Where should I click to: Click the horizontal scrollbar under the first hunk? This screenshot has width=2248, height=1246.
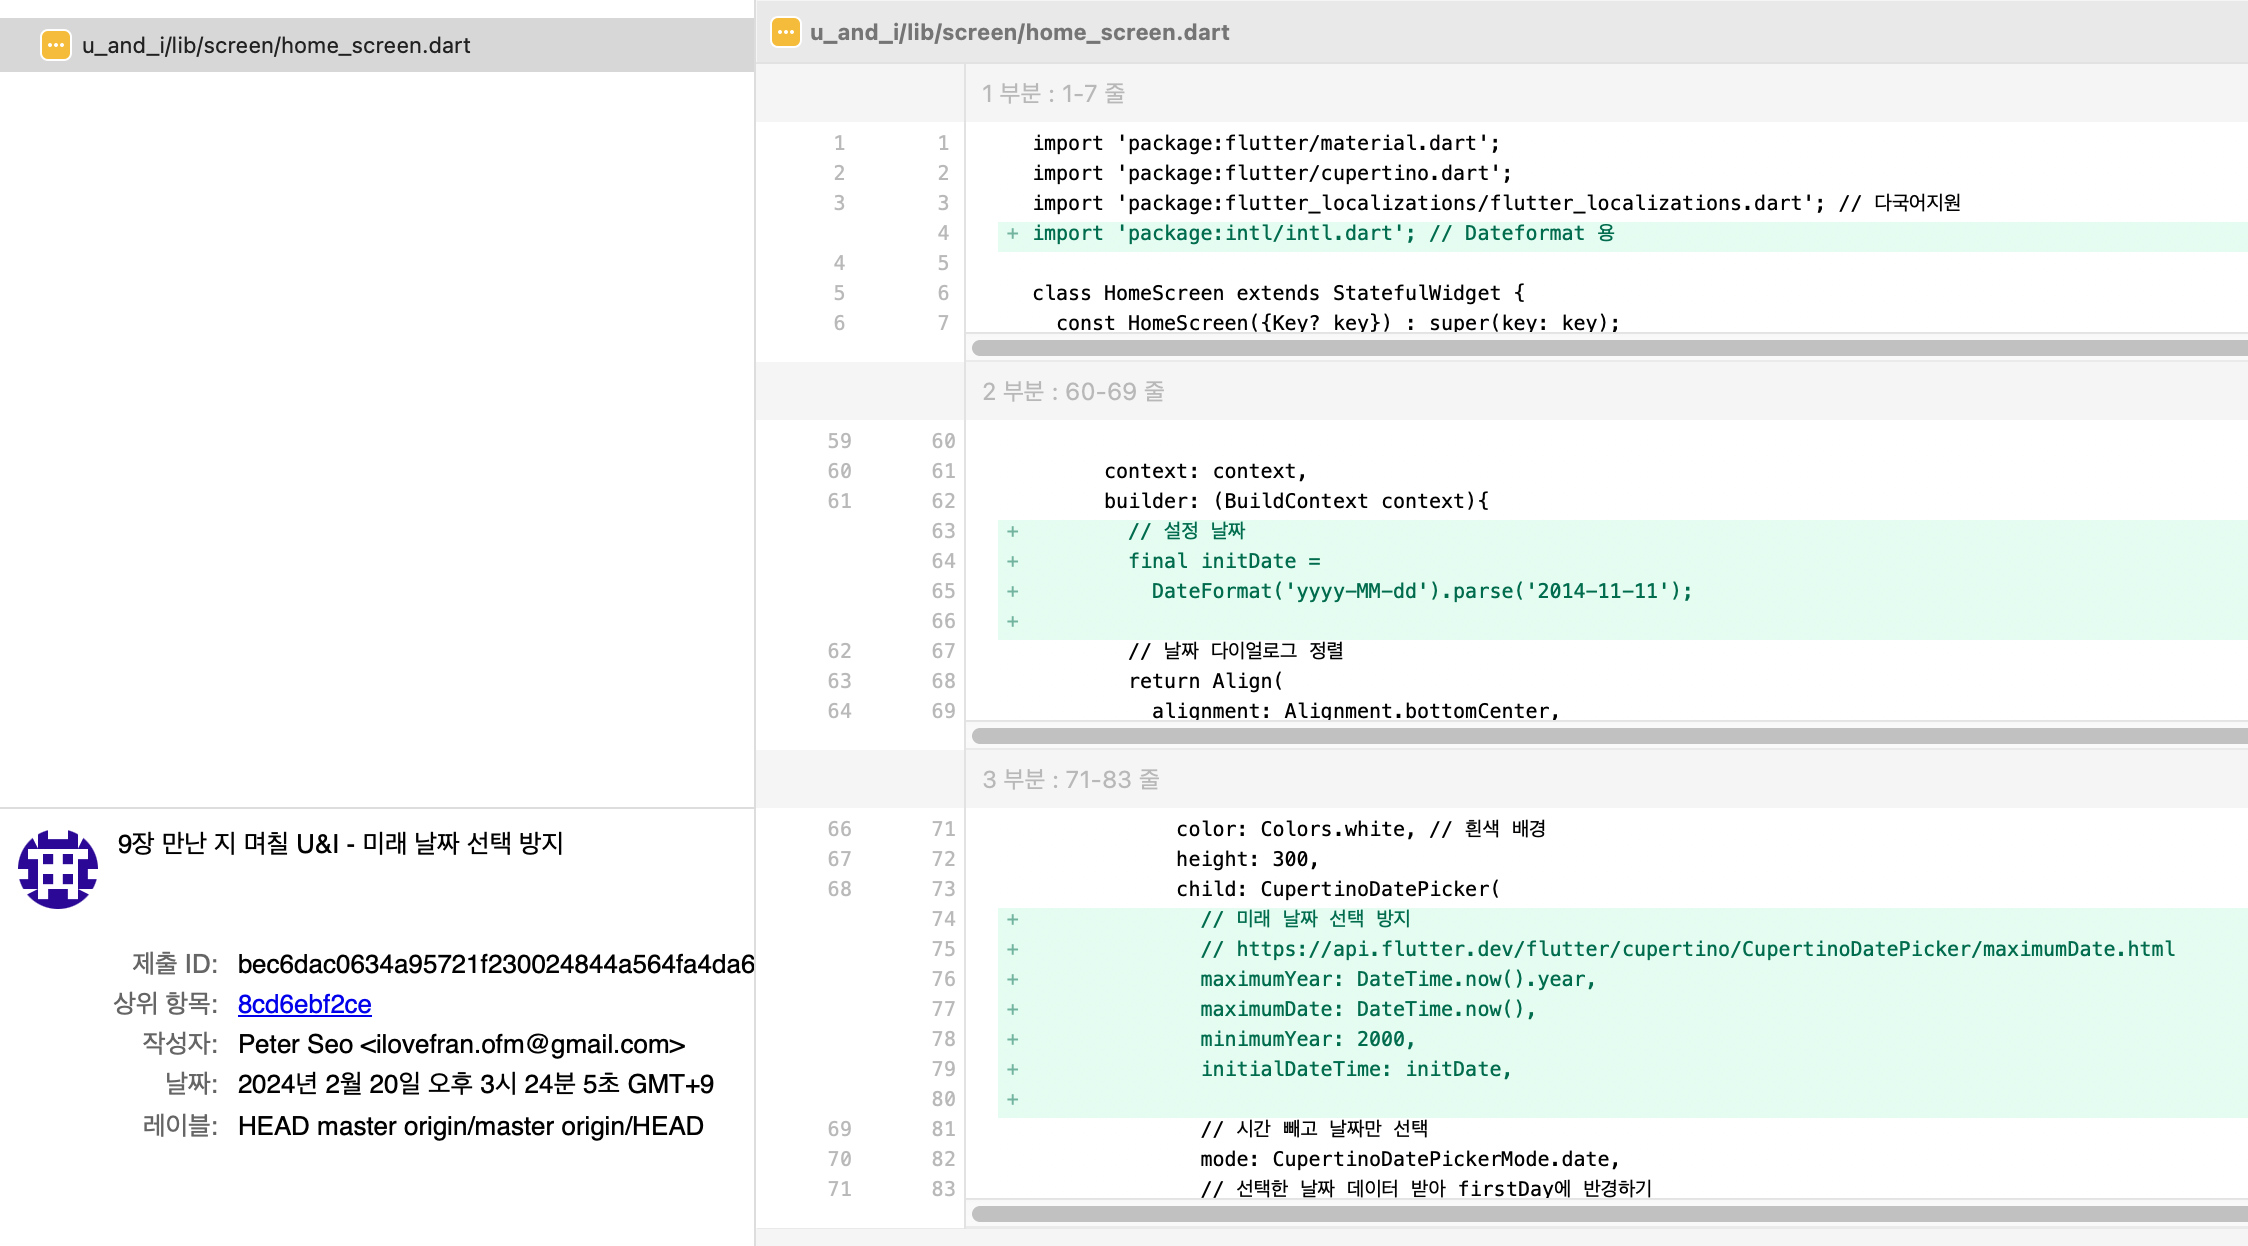(x=1600, y=348)
